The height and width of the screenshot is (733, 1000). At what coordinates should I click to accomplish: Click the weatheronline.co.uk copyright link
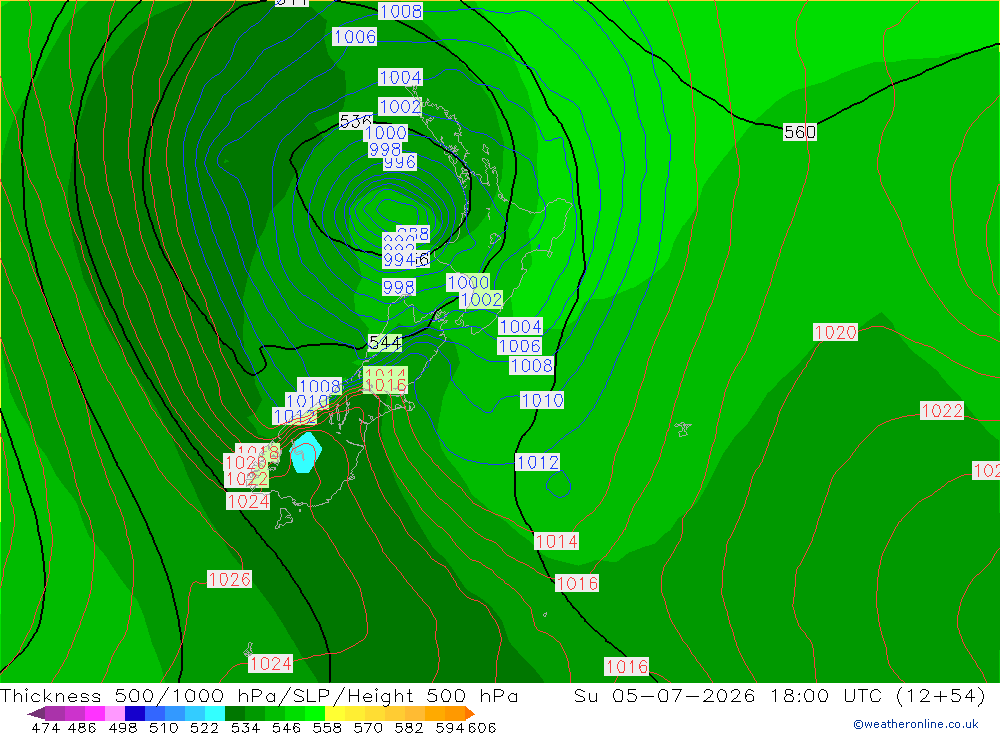[915, 724]
